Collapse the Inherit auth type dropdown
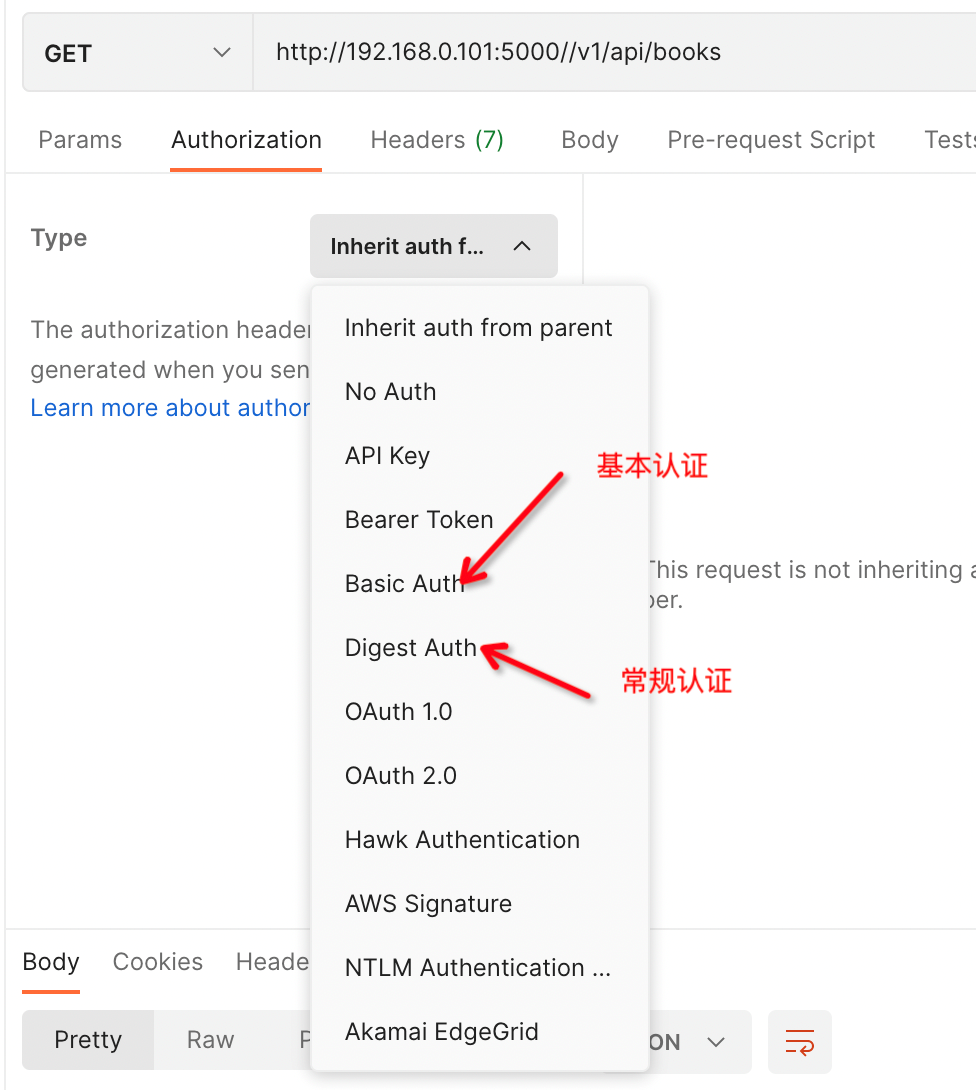The width and height of the screenshot is (976, 1090). coord(434,246)
